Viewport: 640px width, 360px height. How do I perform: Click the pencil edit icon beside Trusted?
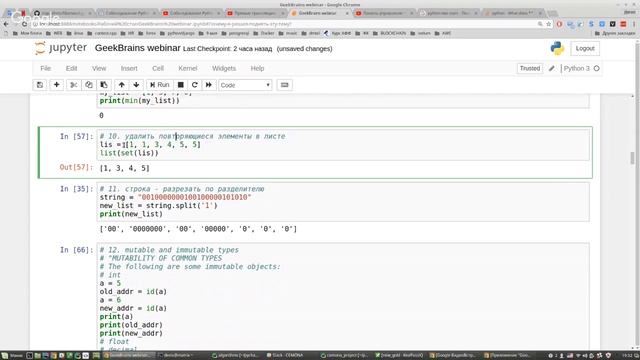pyautogui.click(x=551, y=69)
